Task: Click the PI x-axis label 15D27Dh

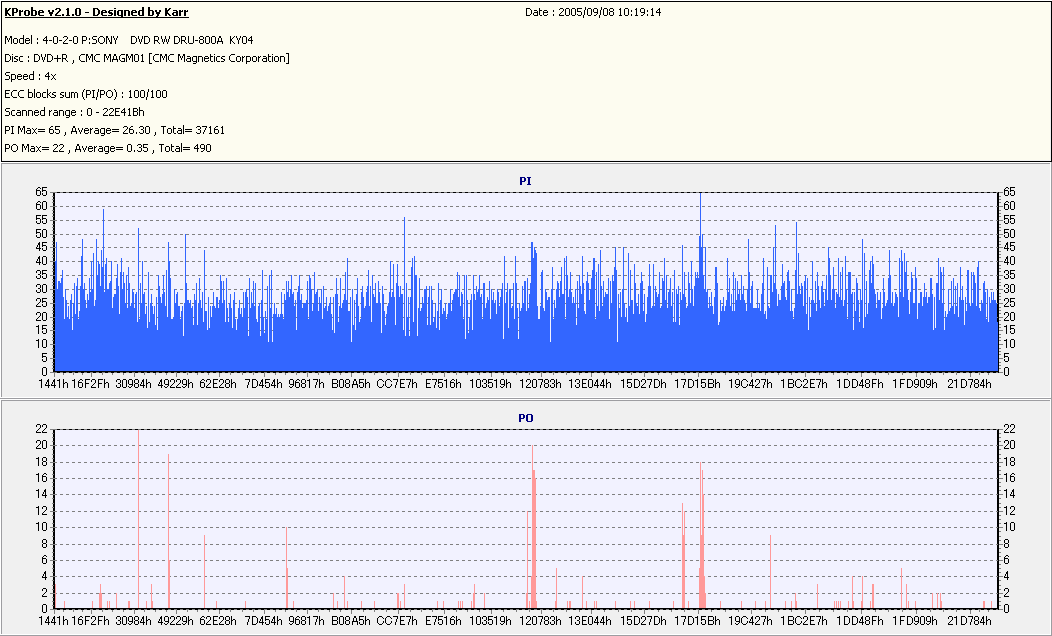Action: (x=643, y=384)
